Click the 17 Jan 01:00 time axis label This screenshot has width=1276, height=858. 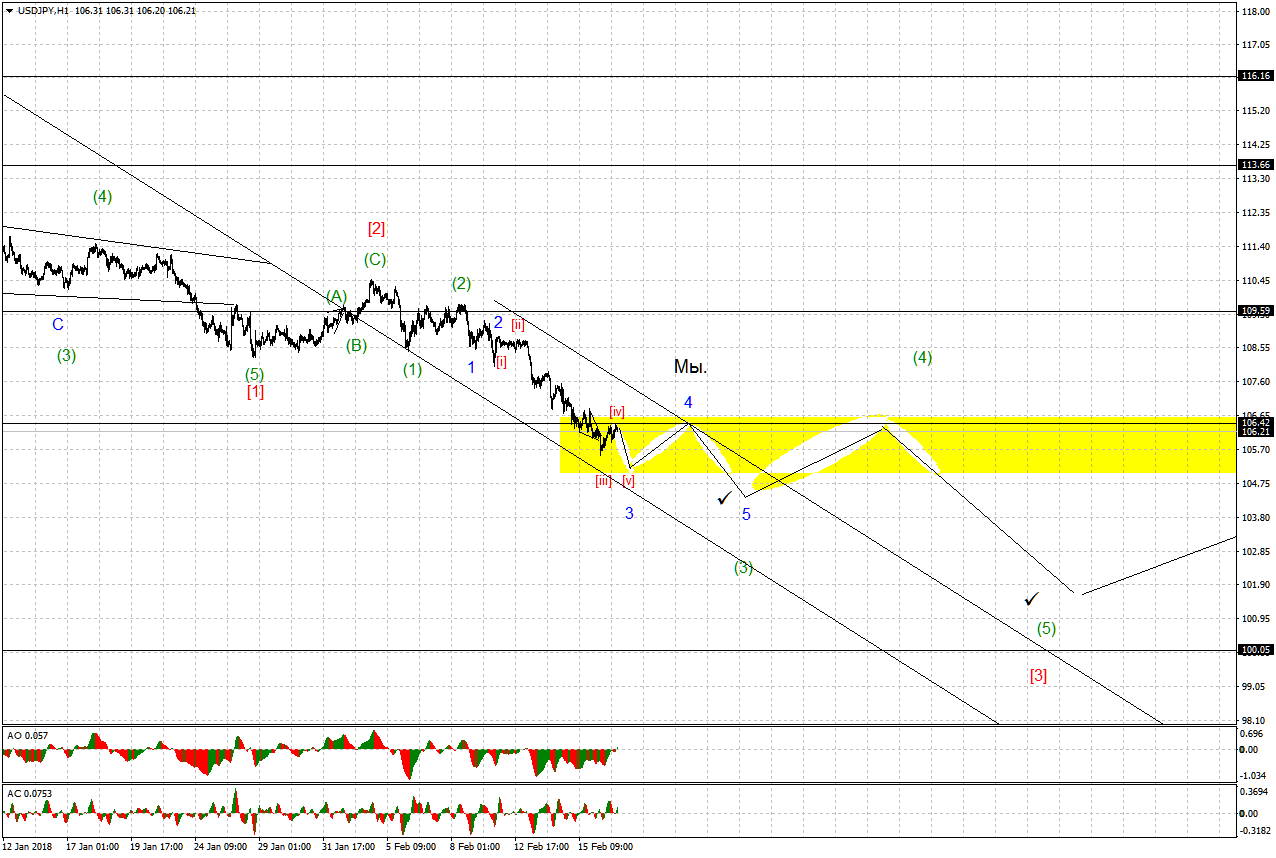tap(93, 847)
